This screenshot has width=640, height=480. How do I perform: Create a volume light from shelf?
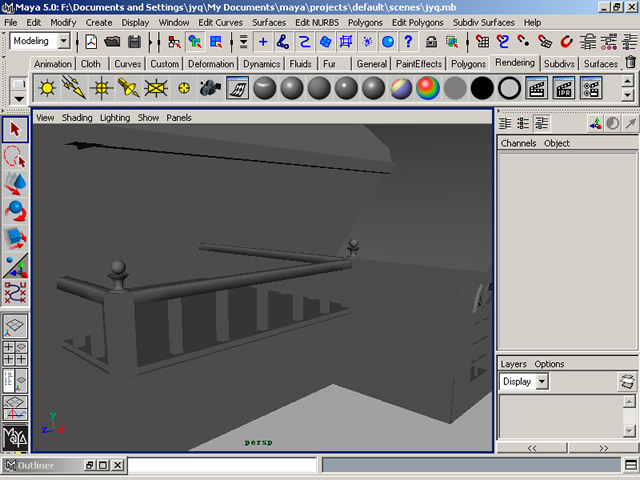coord(183,88)
